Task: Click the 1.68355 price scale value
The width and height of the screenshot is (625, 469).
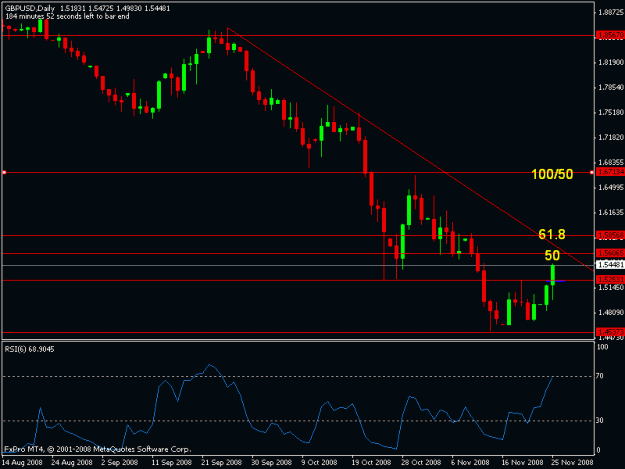Action: 611,163
